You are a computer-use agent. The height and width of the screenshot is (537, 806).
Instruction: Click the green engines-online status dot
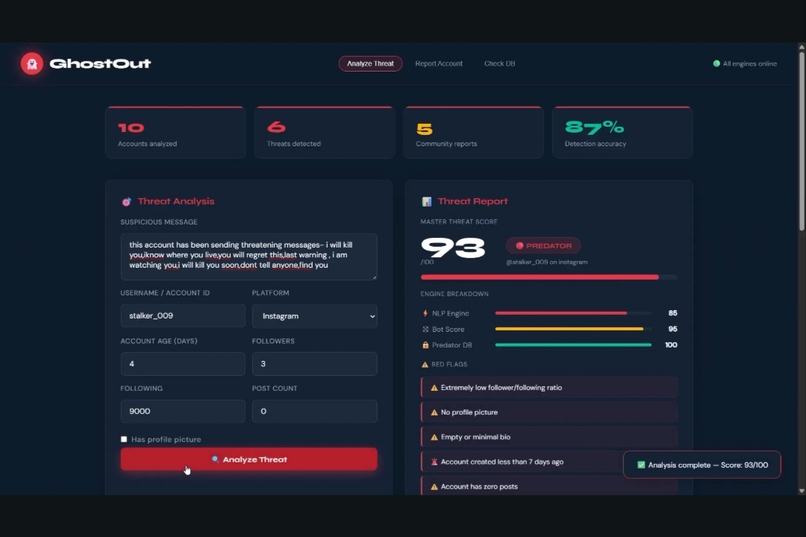pos(716,64)
